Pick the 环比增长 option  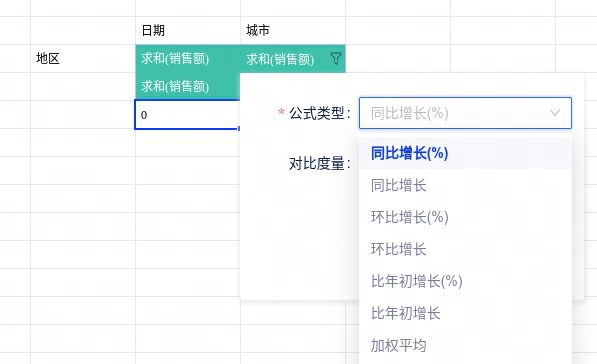[465, 249]
